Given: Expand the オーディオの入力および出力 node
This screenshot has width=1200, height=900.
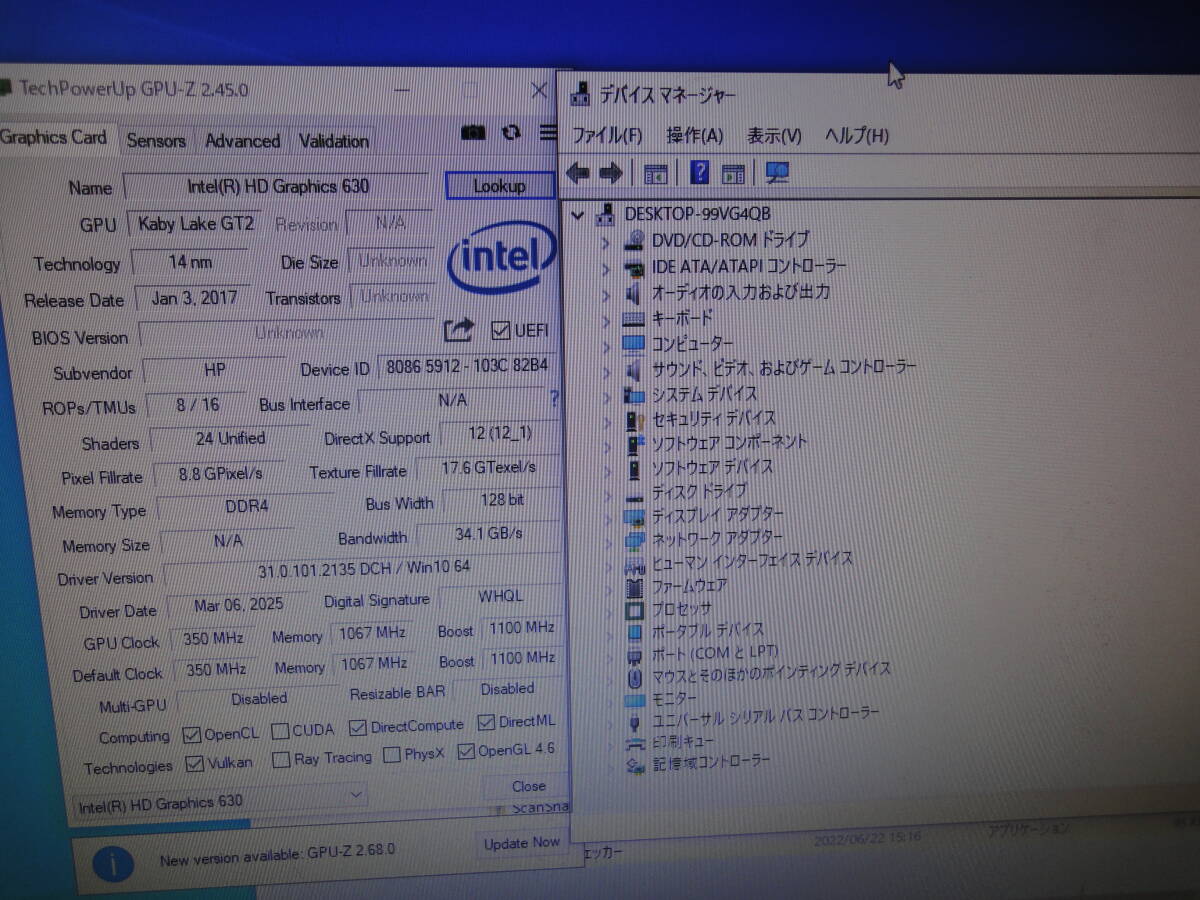Looking at the screenshot, I should (x=605, y=294).
